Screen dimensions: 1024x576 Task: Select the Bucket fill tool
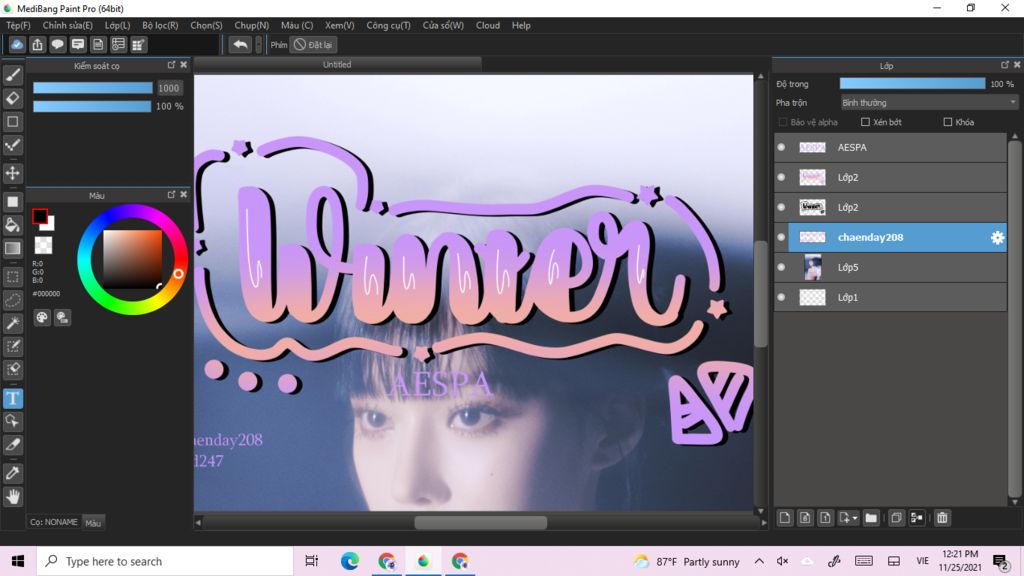[x=12, y=225]
